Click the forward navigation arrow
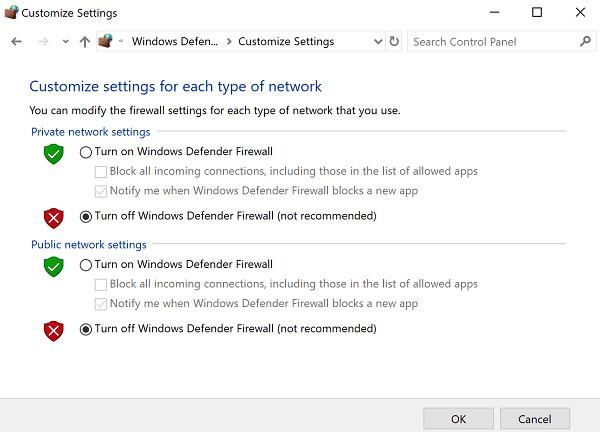The image size is (600, 432). [43, 41]
